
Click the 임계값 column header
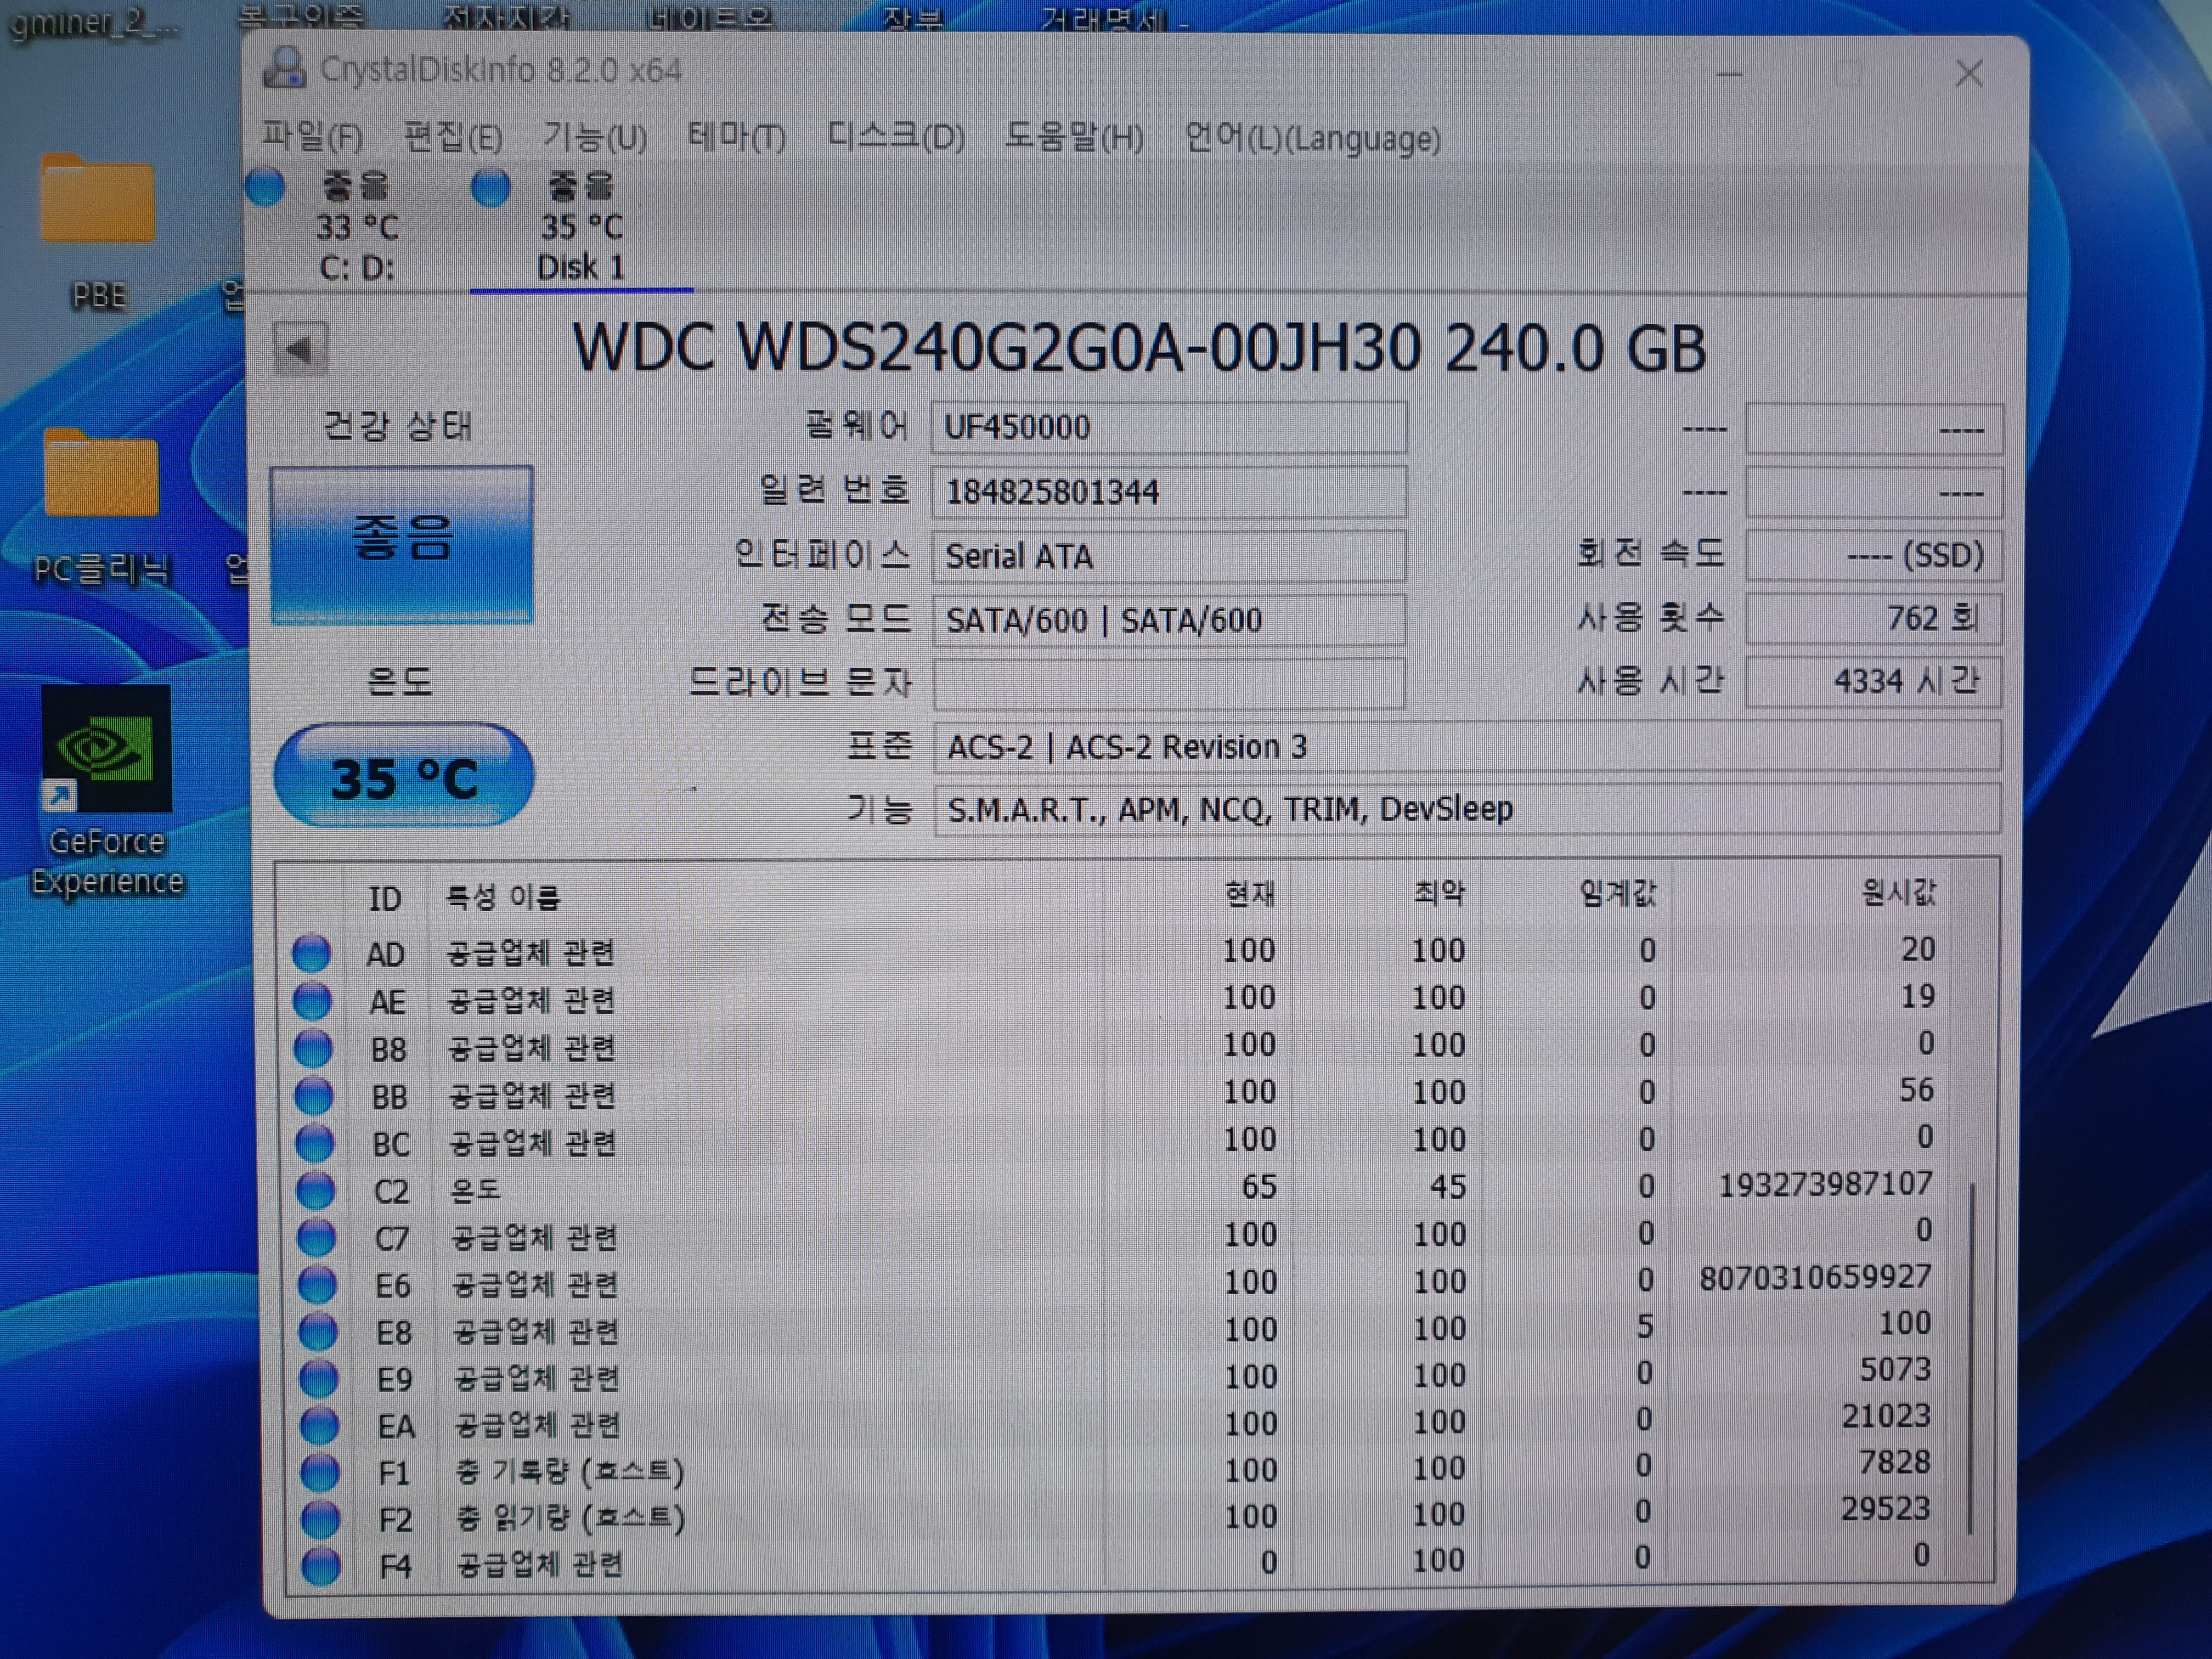[x=1618, y=892]
